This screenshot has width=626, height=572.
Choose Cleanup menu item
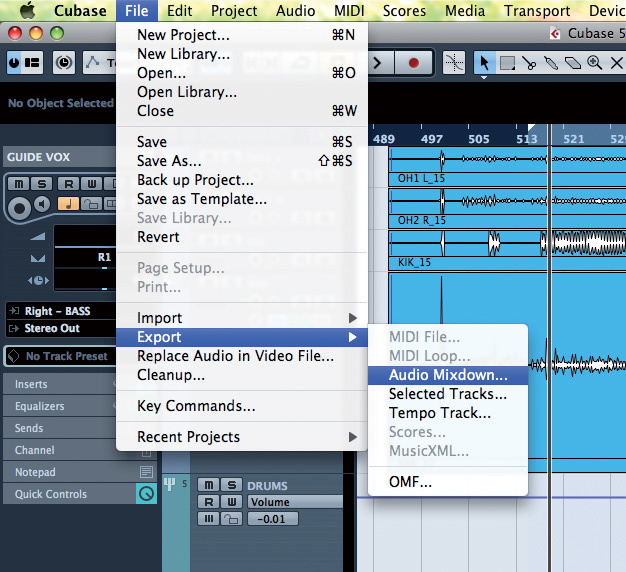242,375
